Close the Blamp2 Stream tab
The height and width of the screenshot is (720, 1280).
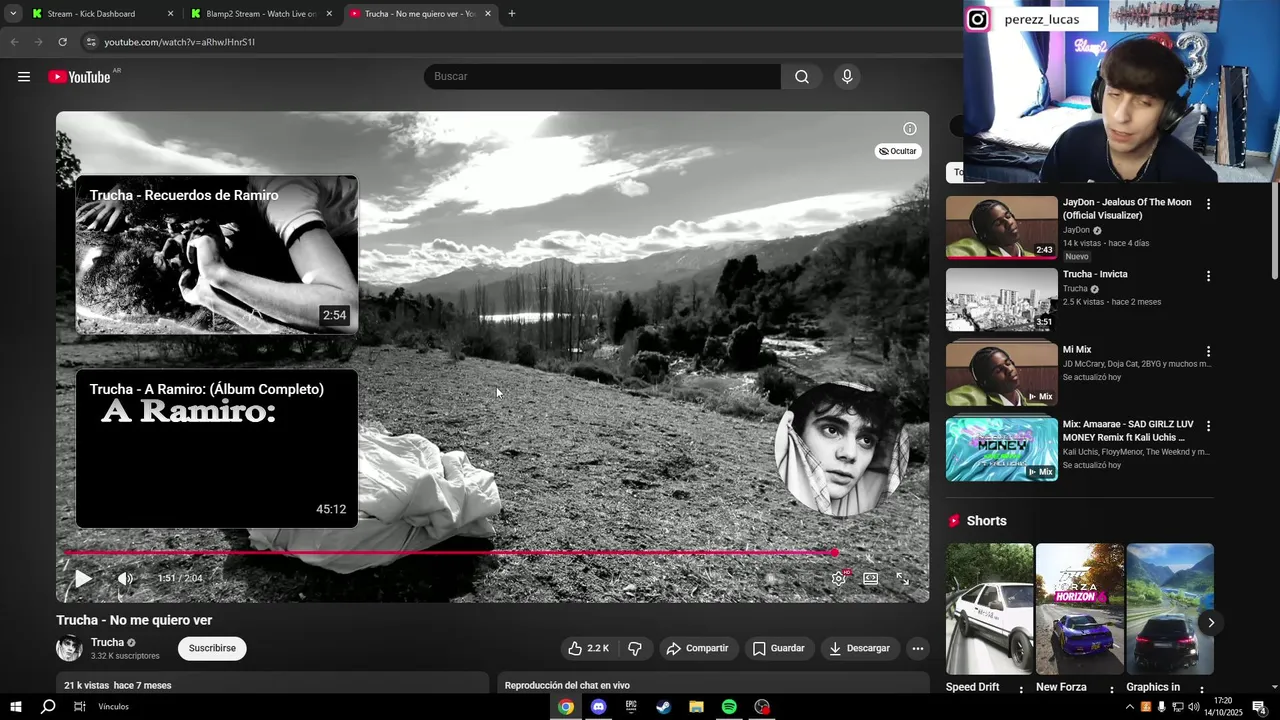click(329, 14)
